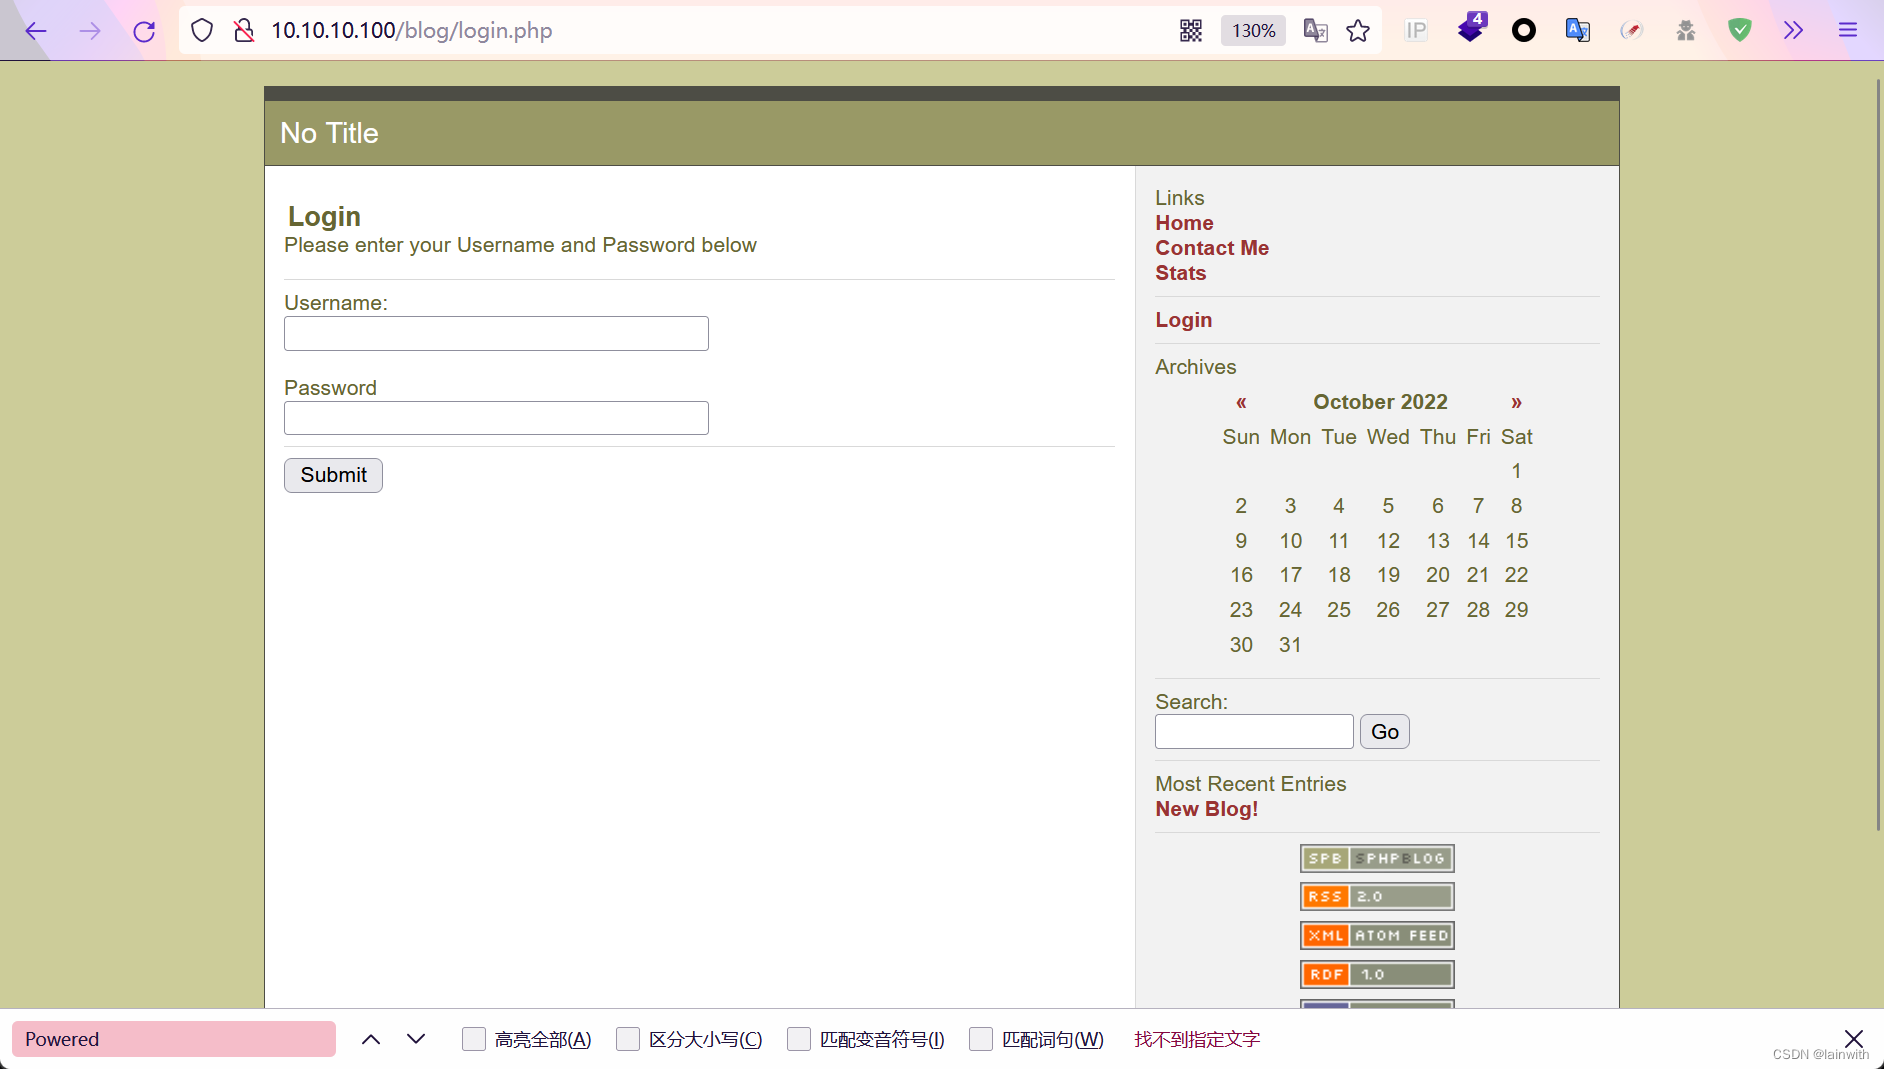Reset the 130% zoom level badge
The image size is (1884, 1069).
1253,31
